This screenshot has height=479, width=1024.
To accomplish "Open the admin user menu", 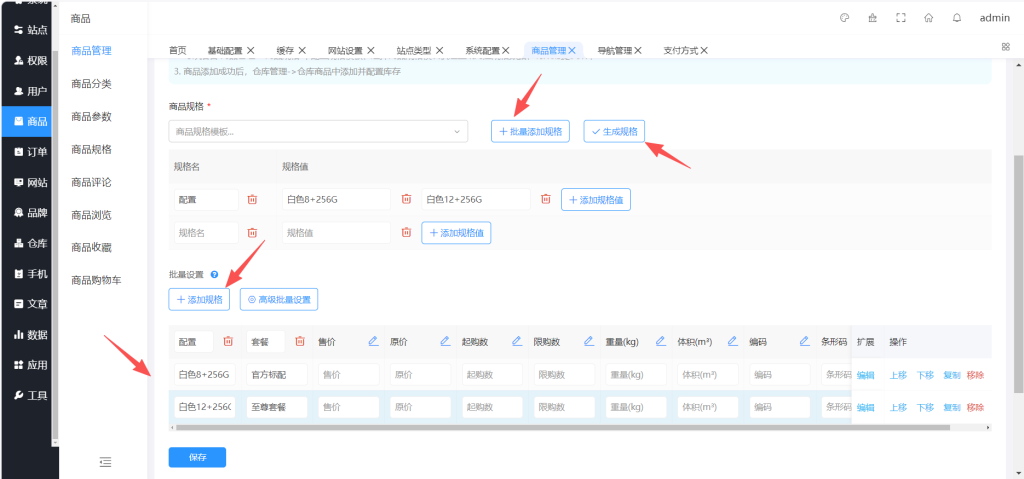I will (x=995, y=18).
